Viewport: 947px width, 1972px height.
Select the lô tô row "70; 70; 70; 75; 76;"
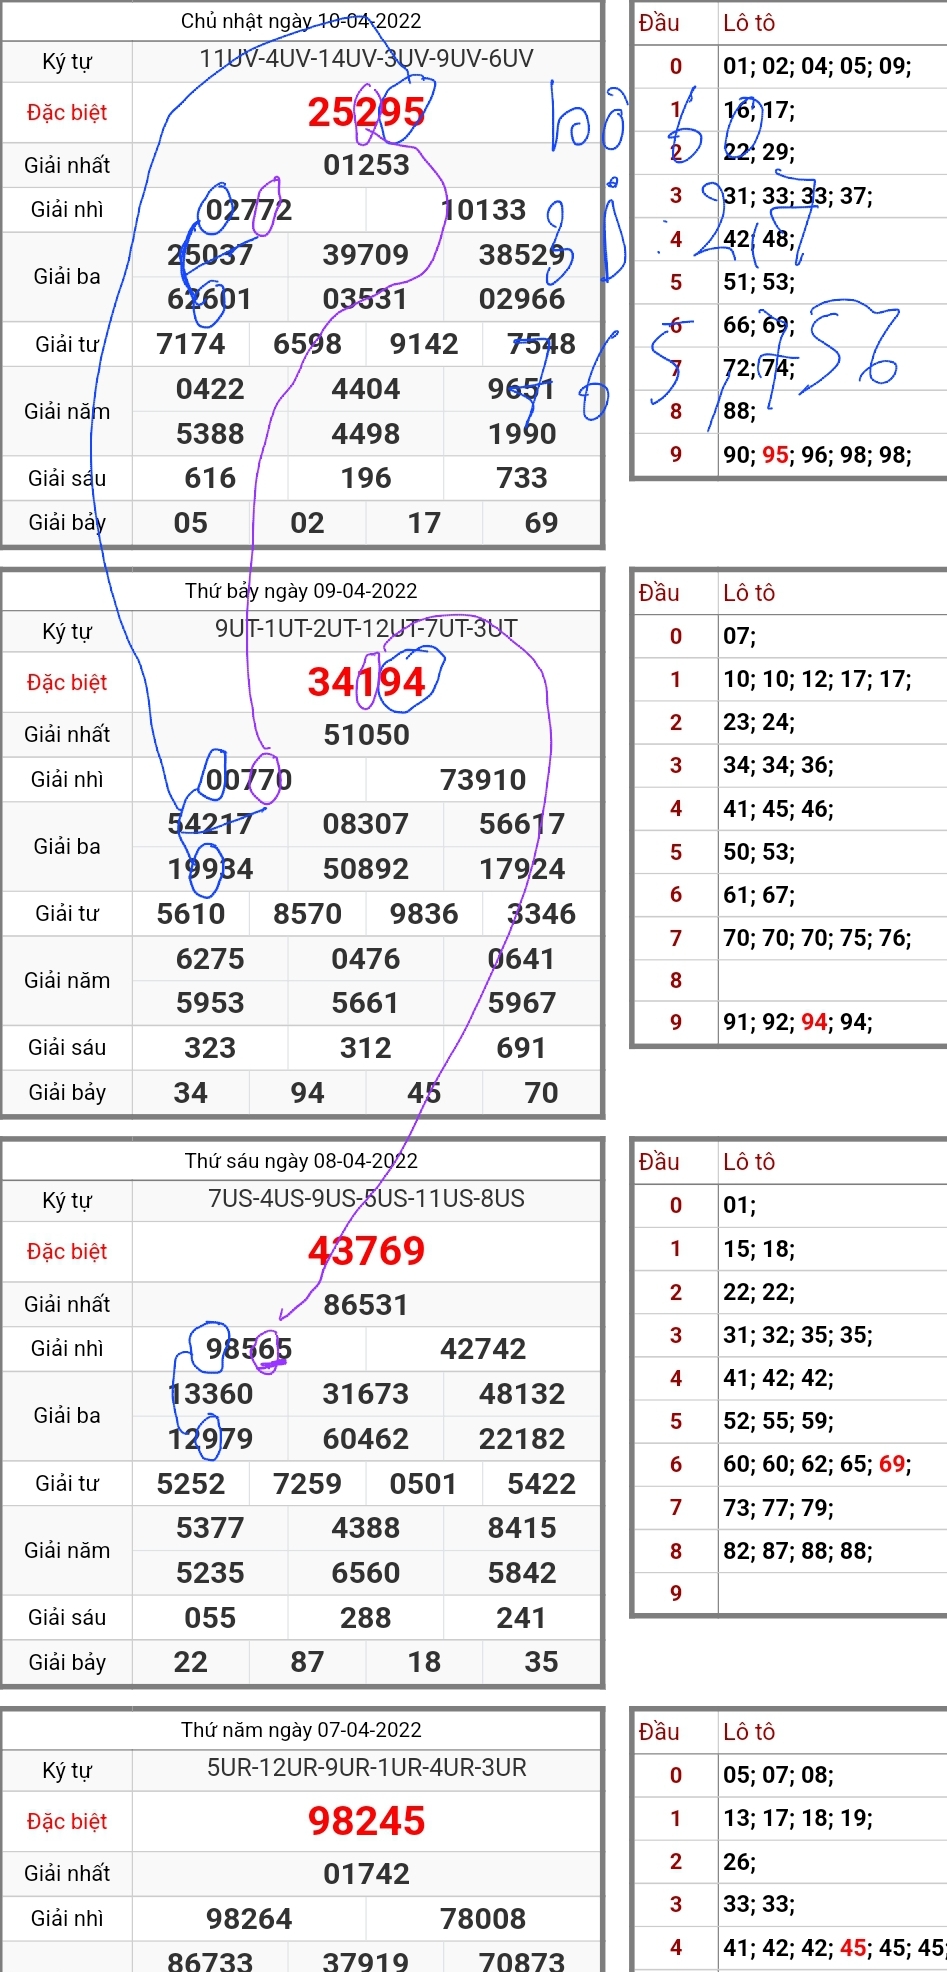[817, 938]
